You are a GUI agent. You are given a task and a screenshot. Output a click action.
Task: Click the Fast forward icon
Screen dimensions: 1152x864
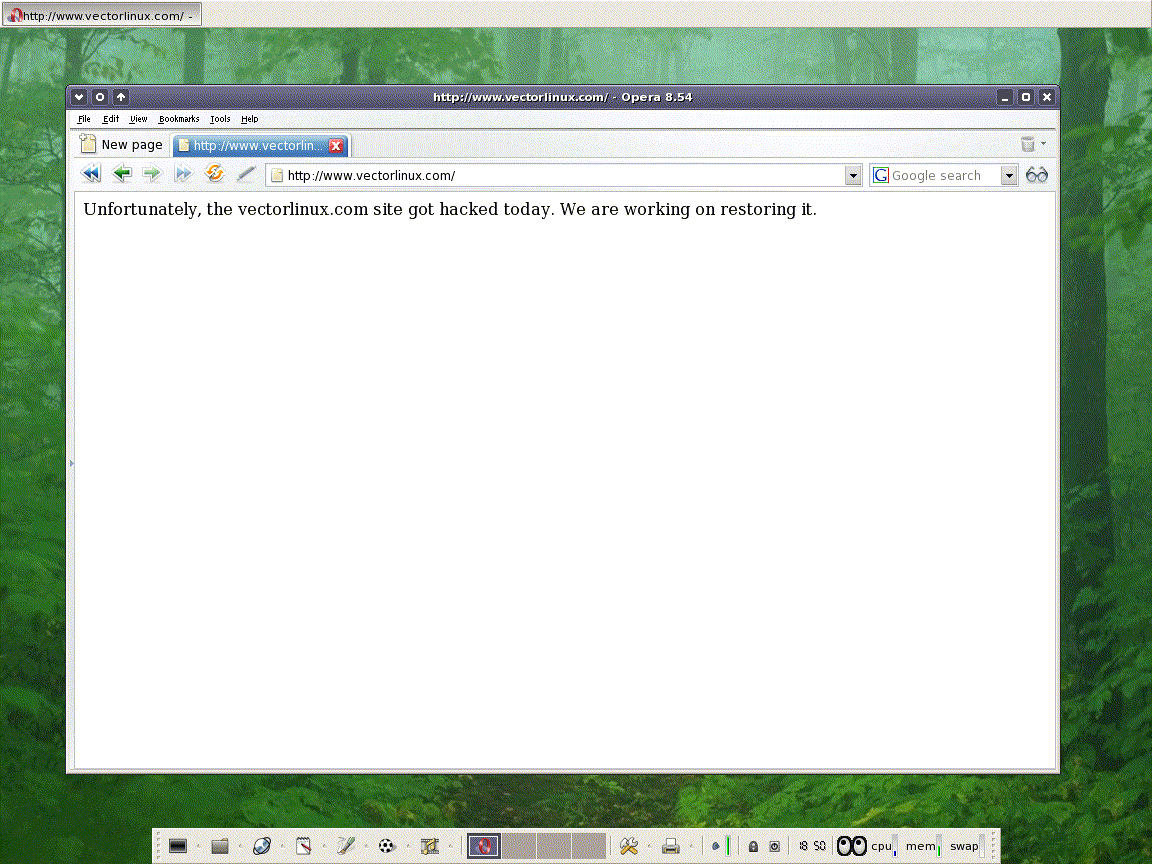tap(183, 174)
